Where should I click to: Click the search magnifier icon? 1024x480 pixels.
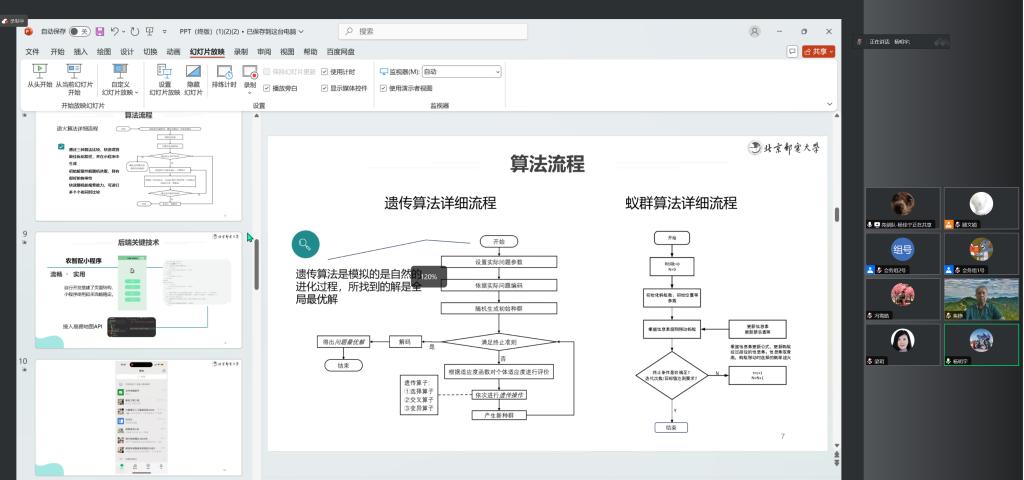tap(349, 31)
